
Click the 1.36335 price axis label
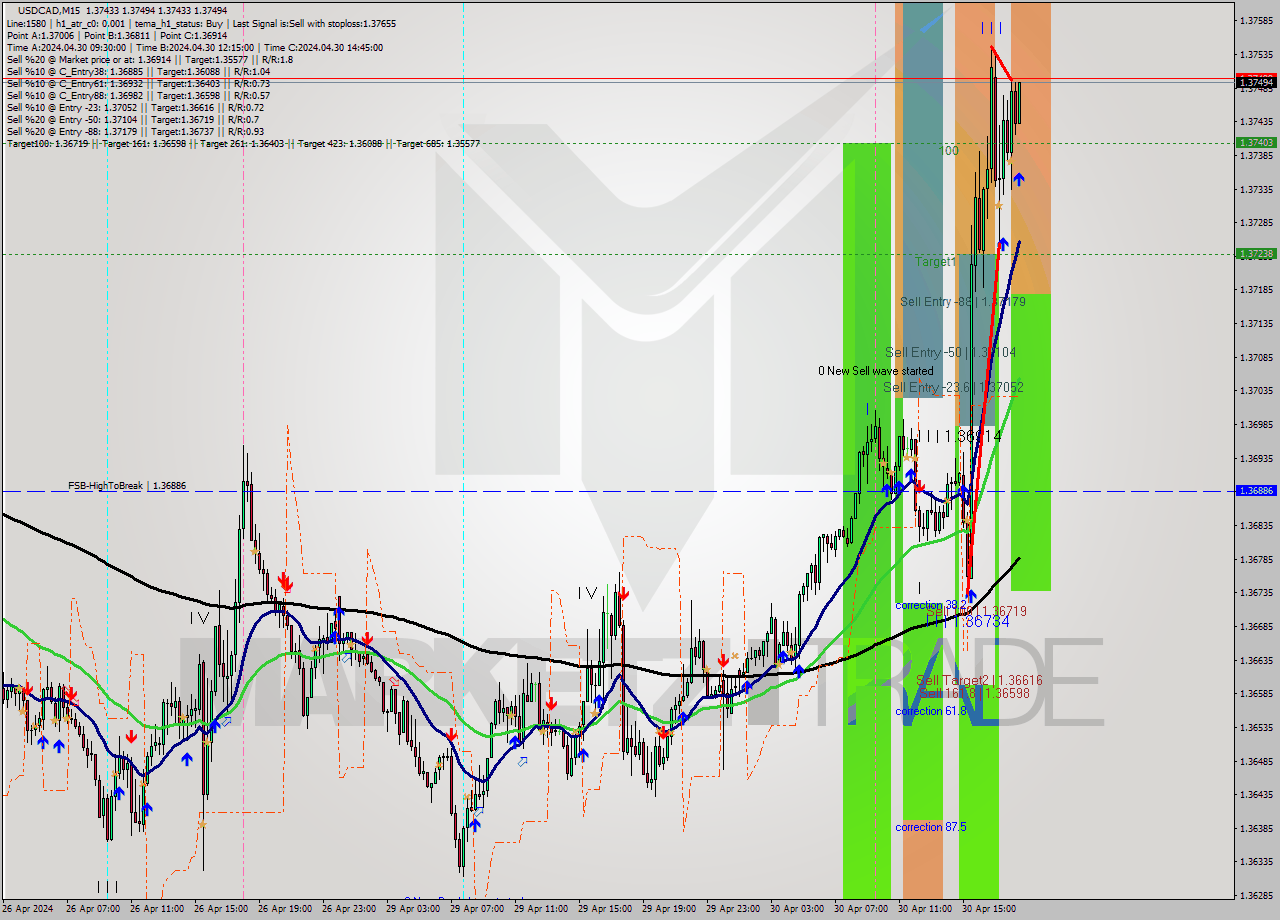pos(1256,861)
